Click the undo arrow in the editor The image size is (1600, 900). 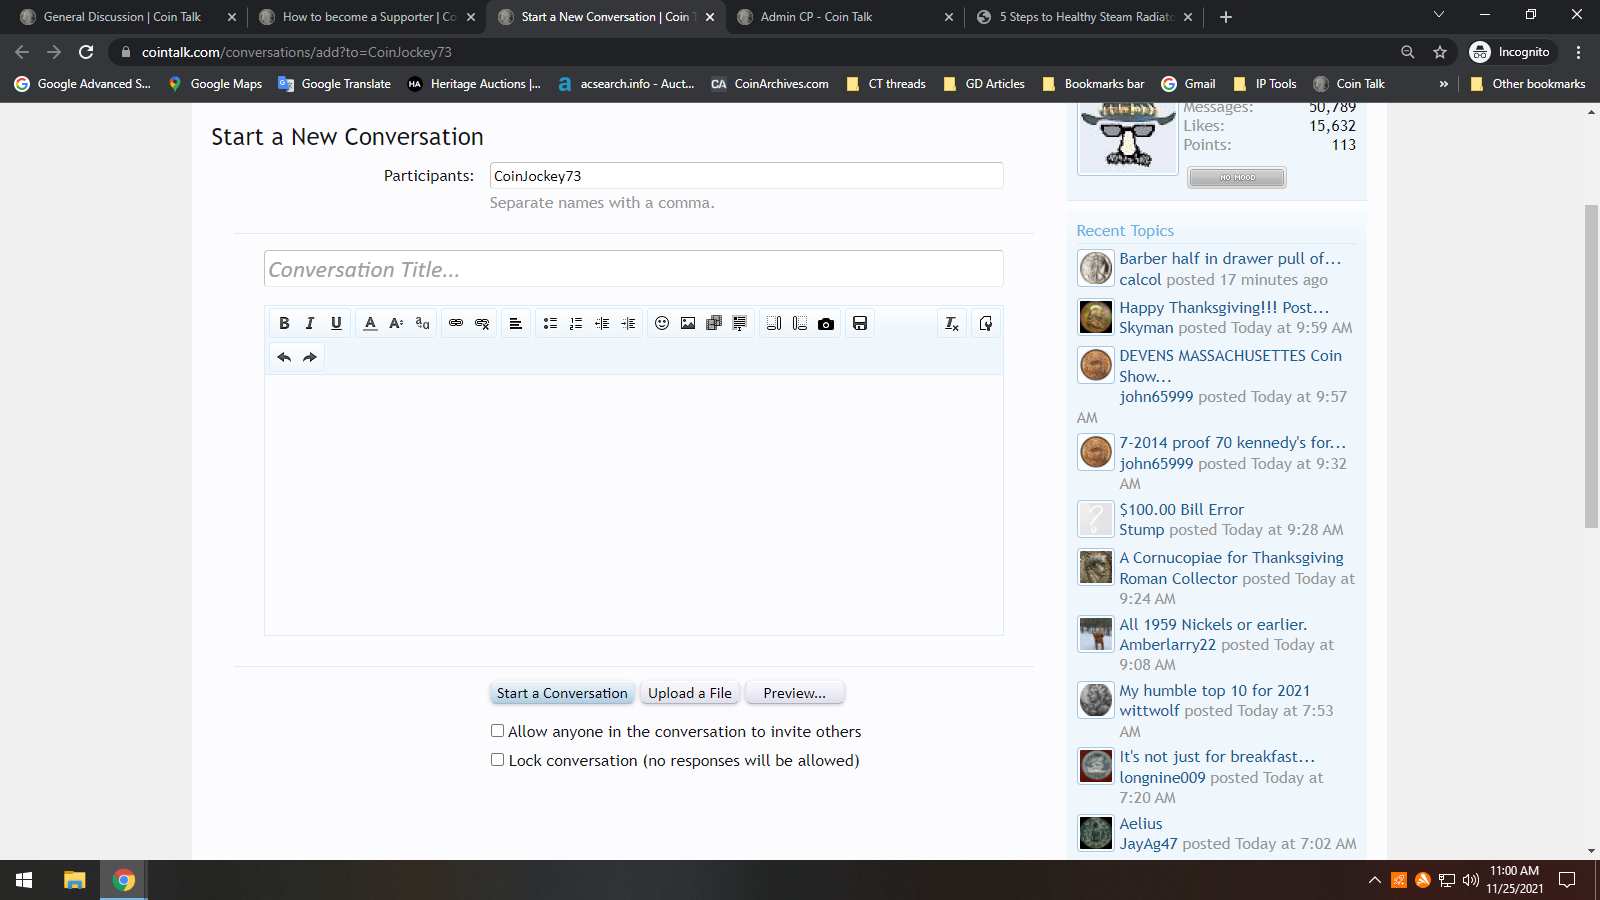point(284,357)
